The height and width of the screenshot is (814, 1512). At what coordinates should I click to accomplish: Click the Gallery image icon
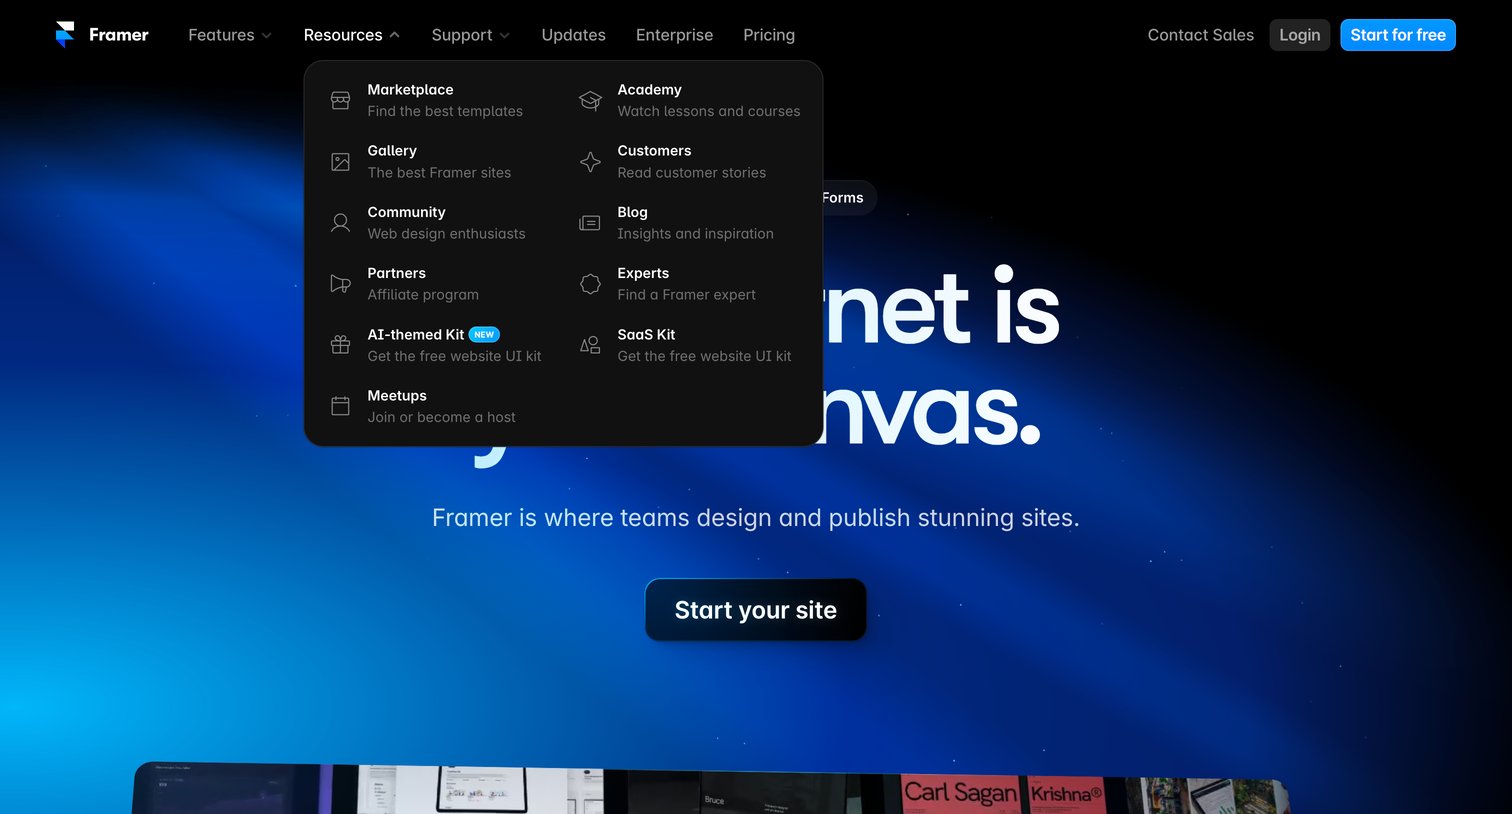[340, 162]
